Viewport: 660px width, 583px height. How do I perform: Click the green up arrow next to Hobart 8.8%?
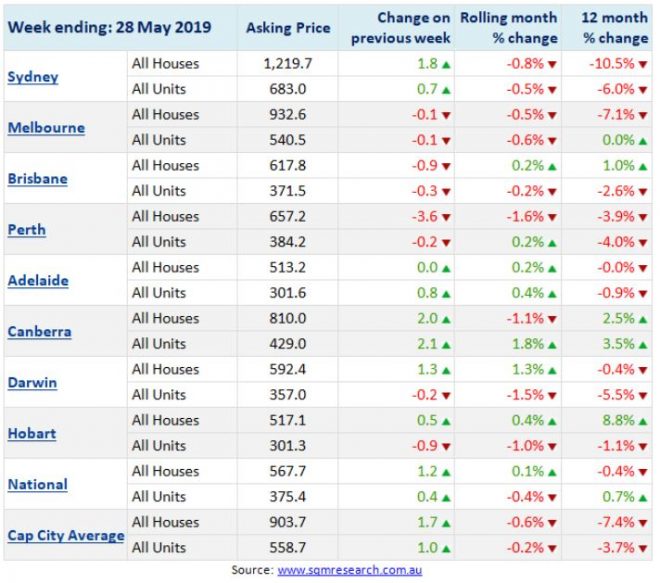(x=645, y=421)
